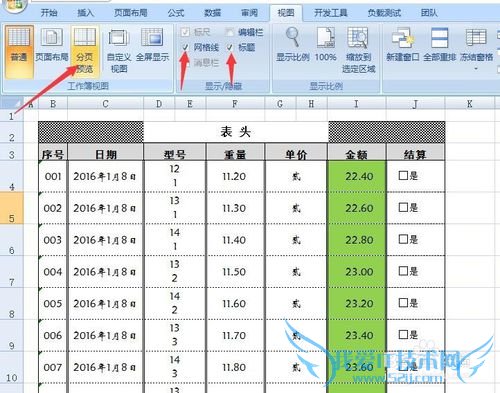
Task: Select column K header
Action: [470, 104]
